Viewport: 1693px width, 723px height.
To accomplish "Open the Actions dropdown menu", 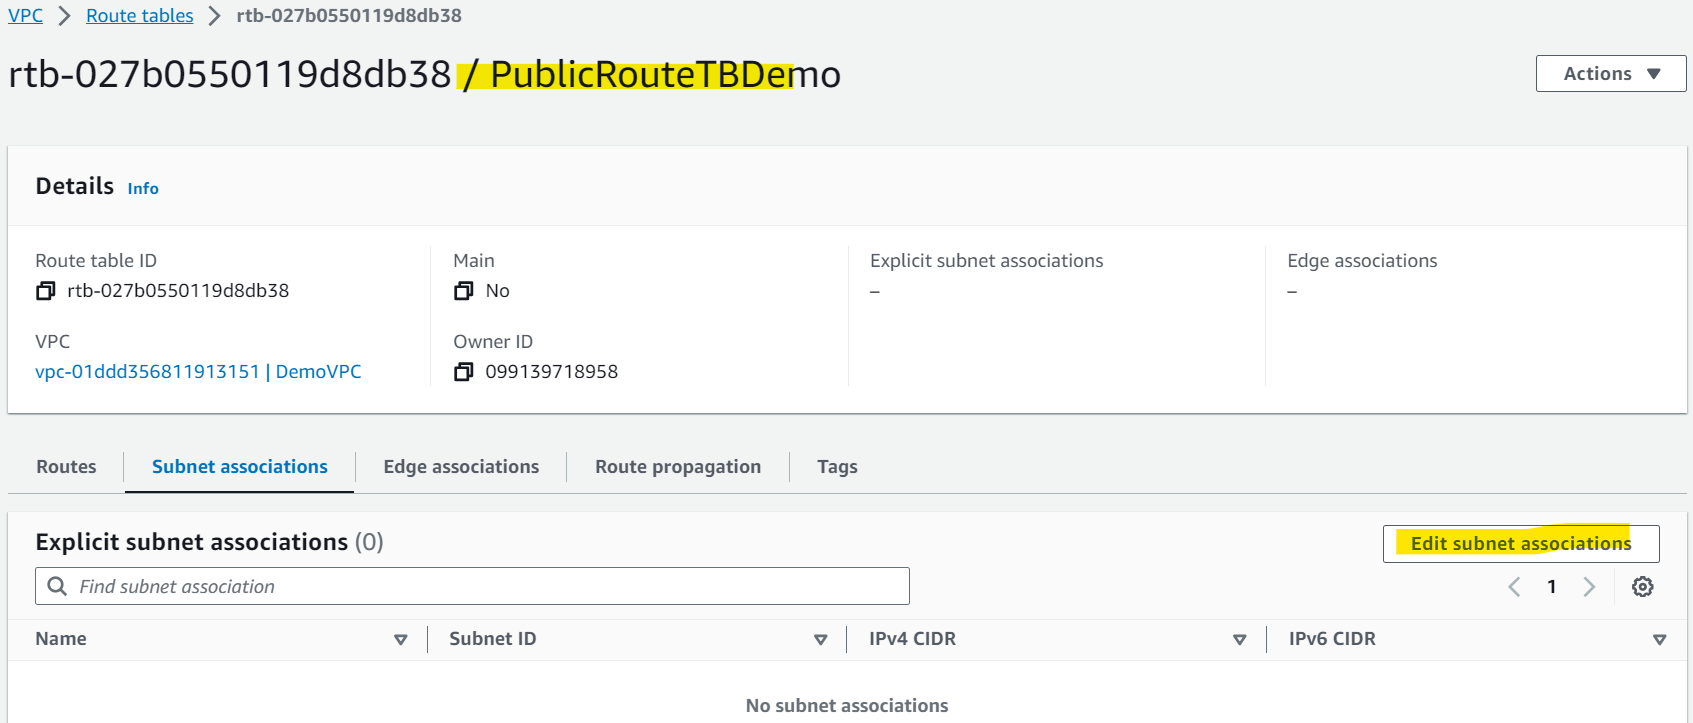I will pyautogui.click(x=1610, y=74).
